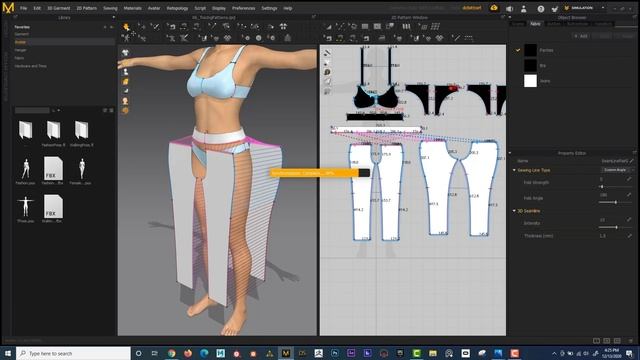Adjust the Fold Strength slider
Screen dimensions: 640x360
pos(615,187)
